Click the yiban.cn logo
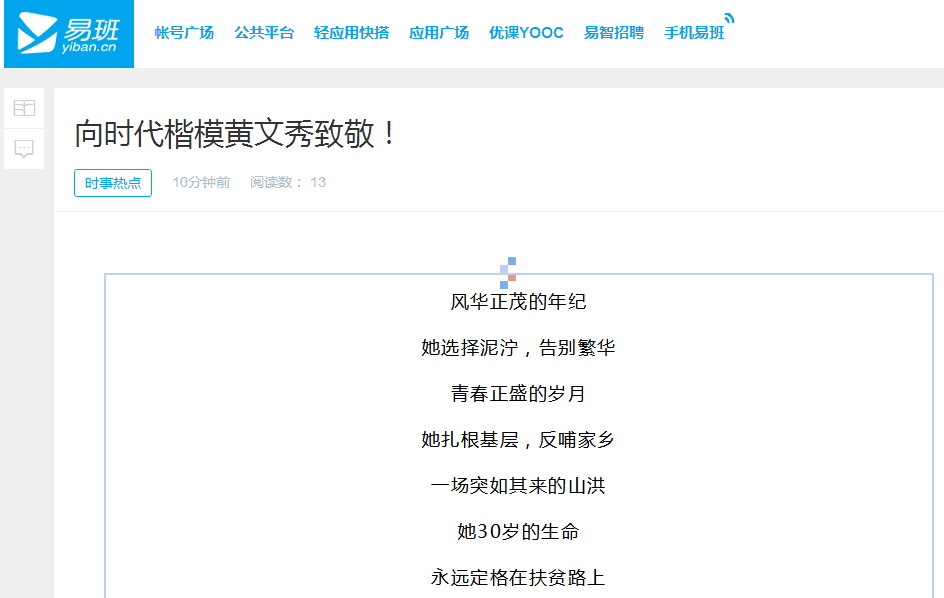This screenshot has width=944, height=598. pyautogui.click(x=69, y=34)
